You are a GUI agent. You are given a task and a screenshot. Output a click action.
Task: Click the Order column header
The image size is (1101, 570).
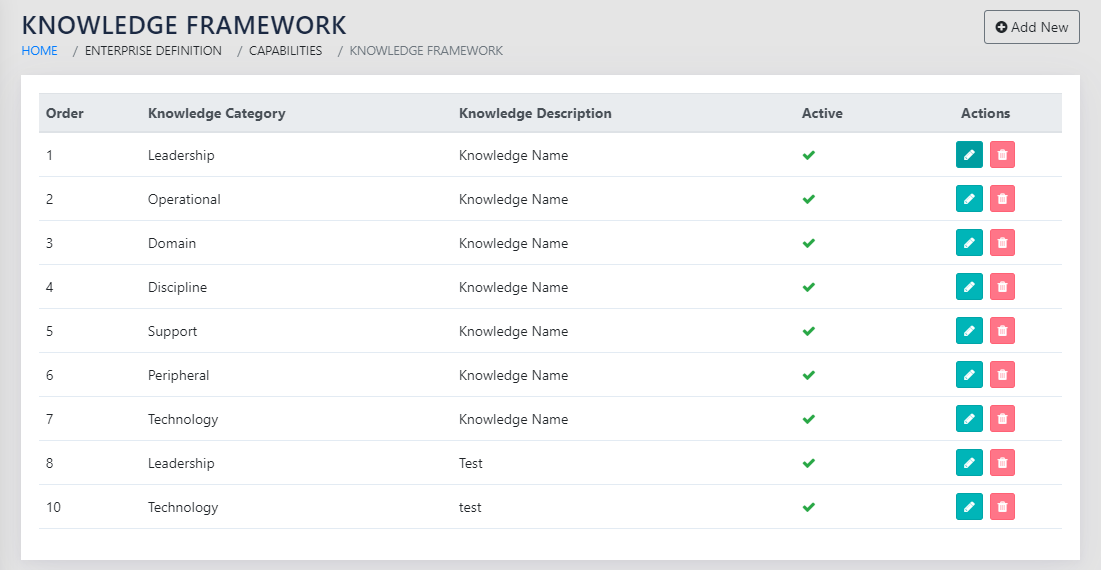pos(65,113)
